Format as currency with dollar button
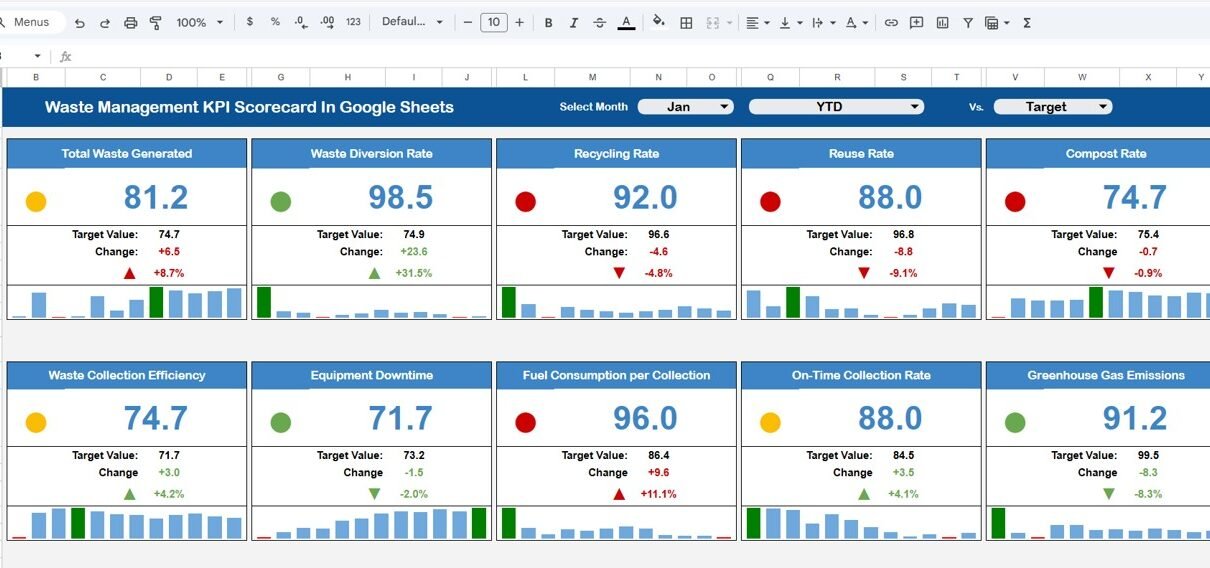The image size is (1210, 568). tap(249, 22)
